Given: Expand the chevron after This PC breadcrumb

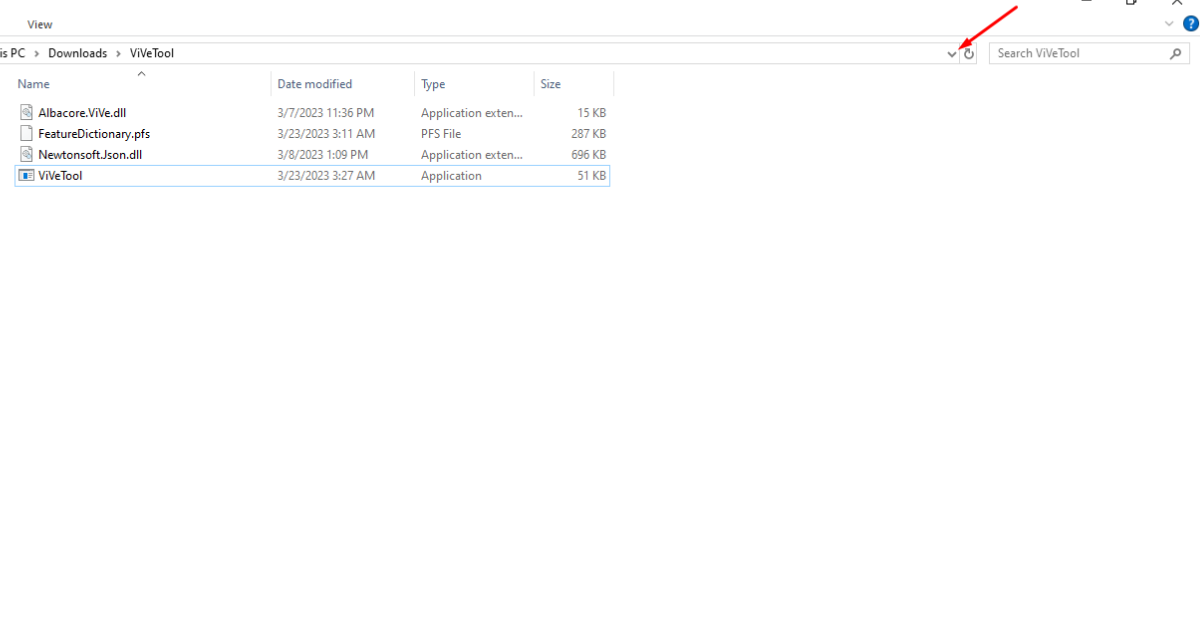Looking at the screenshot, I should point(36,53).
